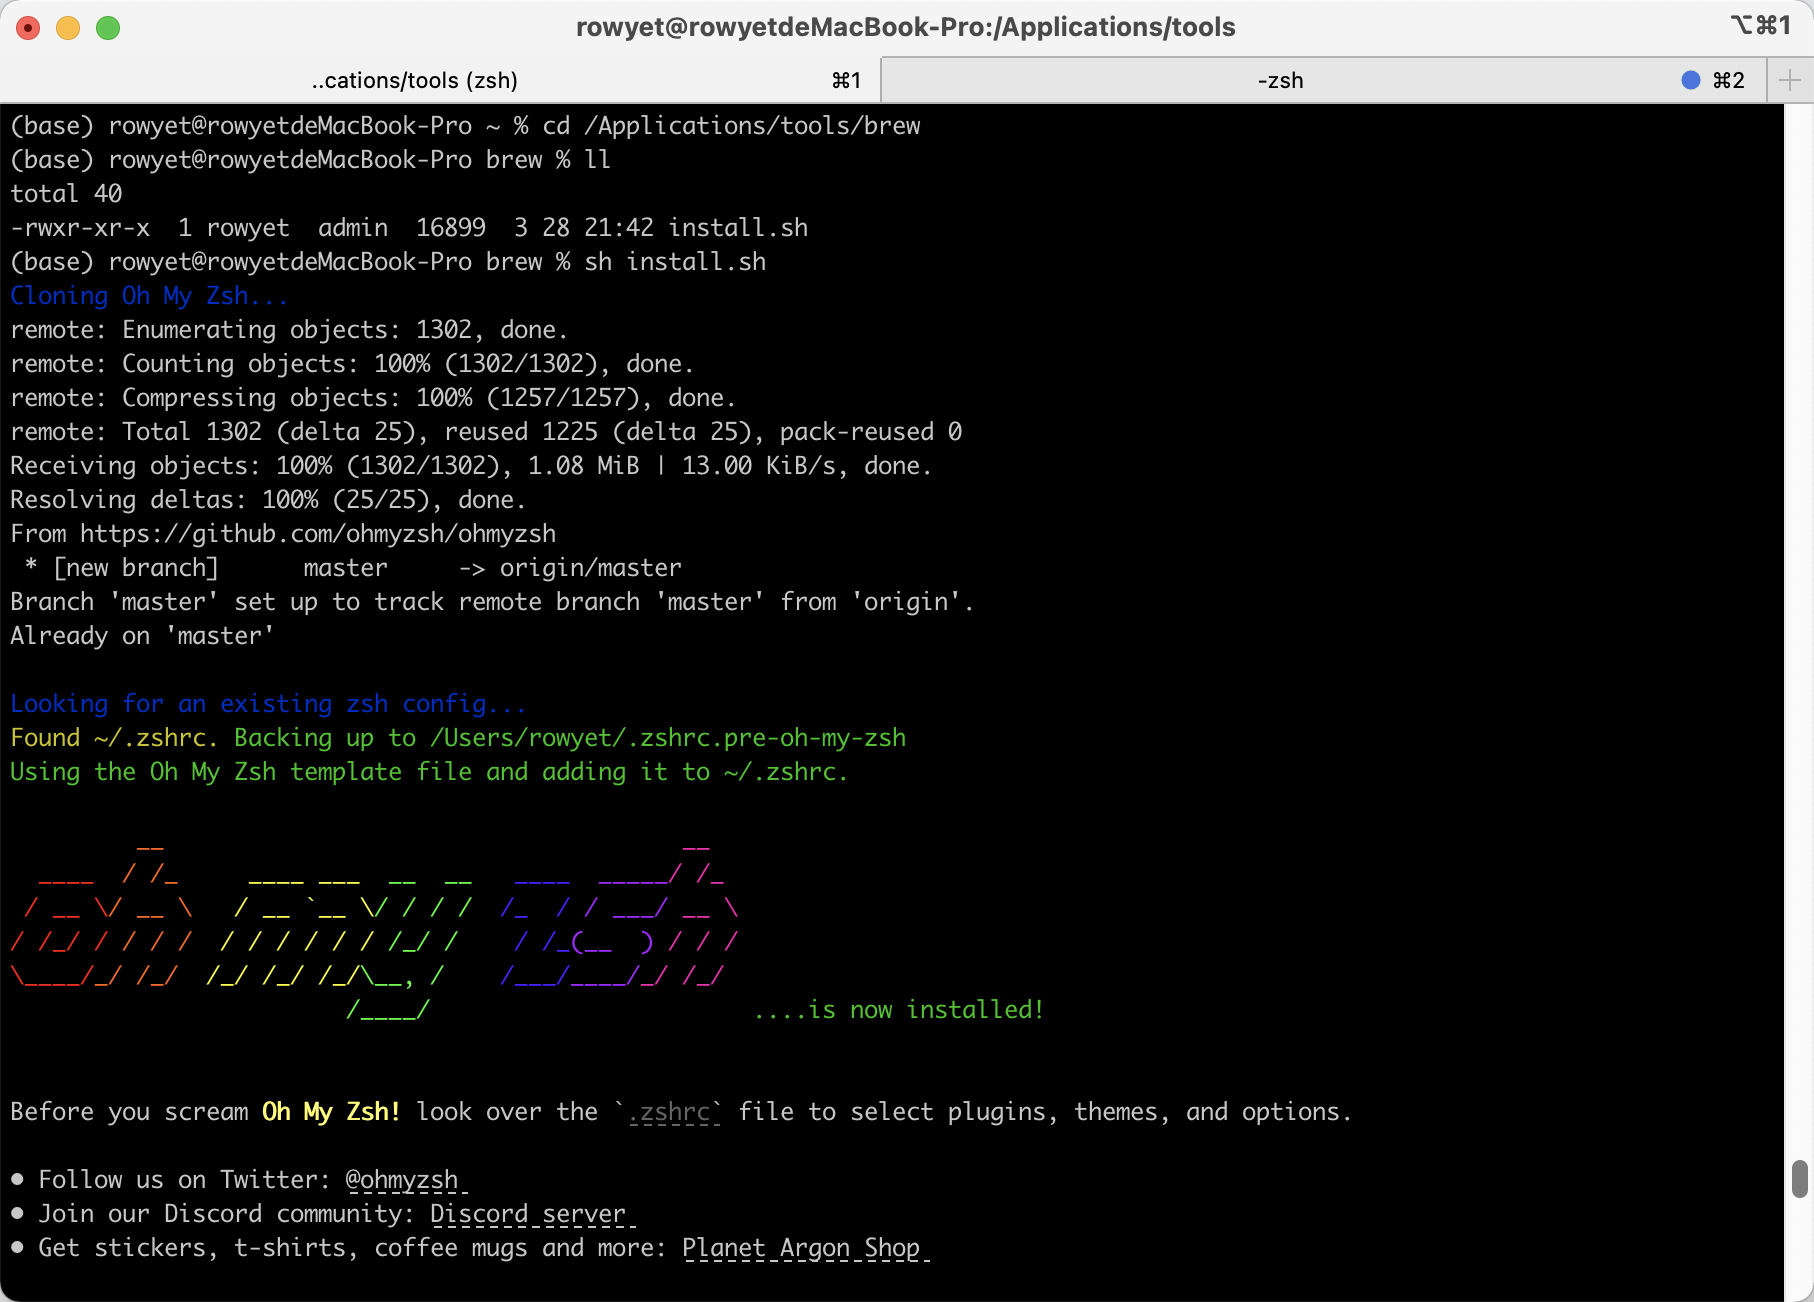Image resolution: width=1814 pixels, height=1302 pixels.
Task: Click 'pack-reused 0' text
Action: coord(871,432)
